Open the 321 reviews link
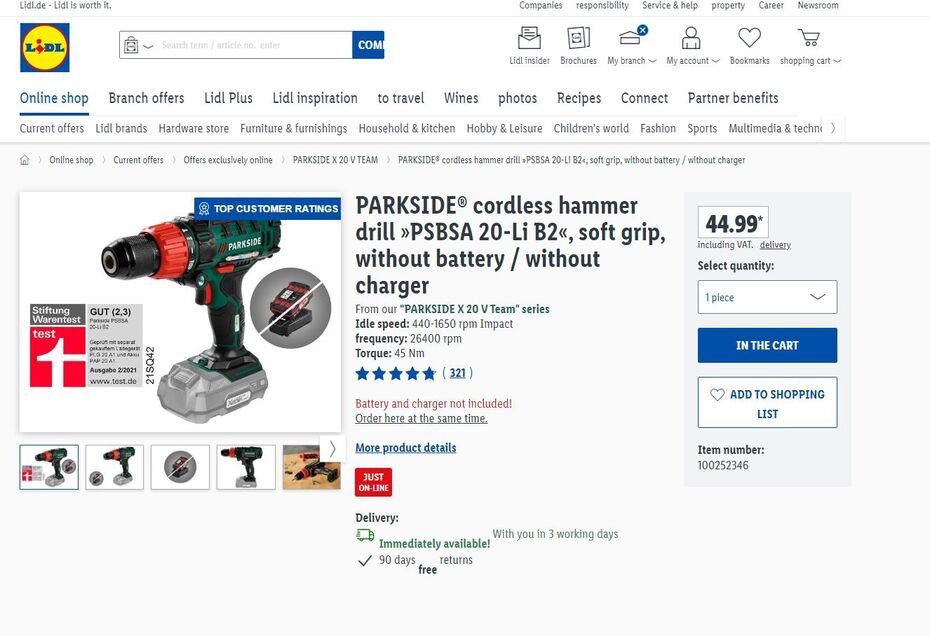Viewport: 930px width, 636px height. pyautogui.click(x=457, y=373)
